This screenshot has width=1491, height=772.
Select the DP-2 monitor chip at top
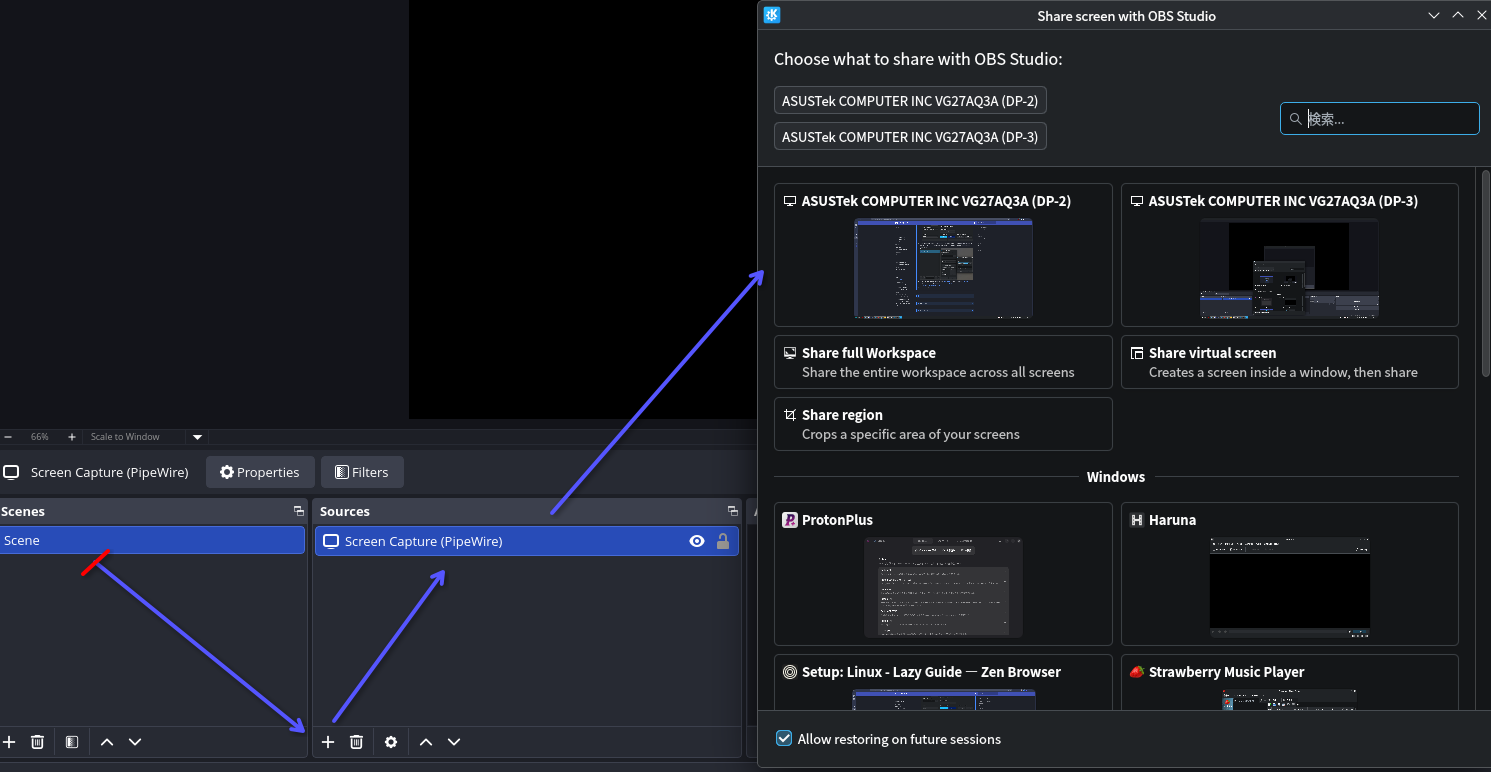tap(910, 101)
